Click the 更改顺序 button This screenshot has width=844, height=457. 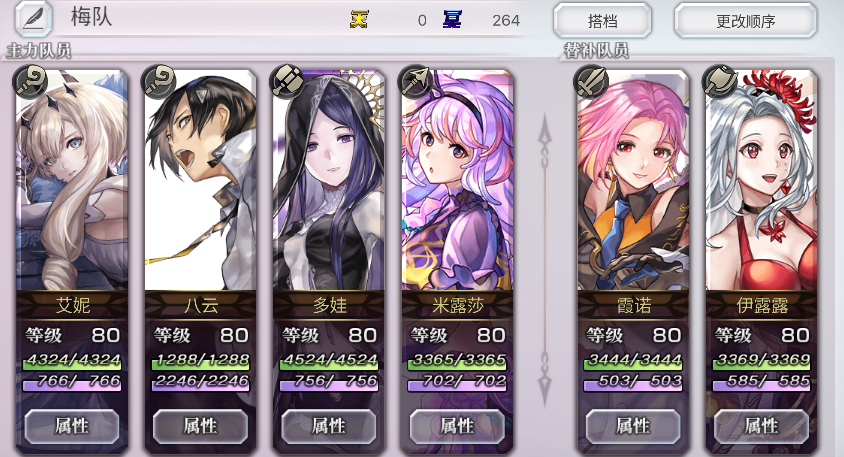(745, 21)
